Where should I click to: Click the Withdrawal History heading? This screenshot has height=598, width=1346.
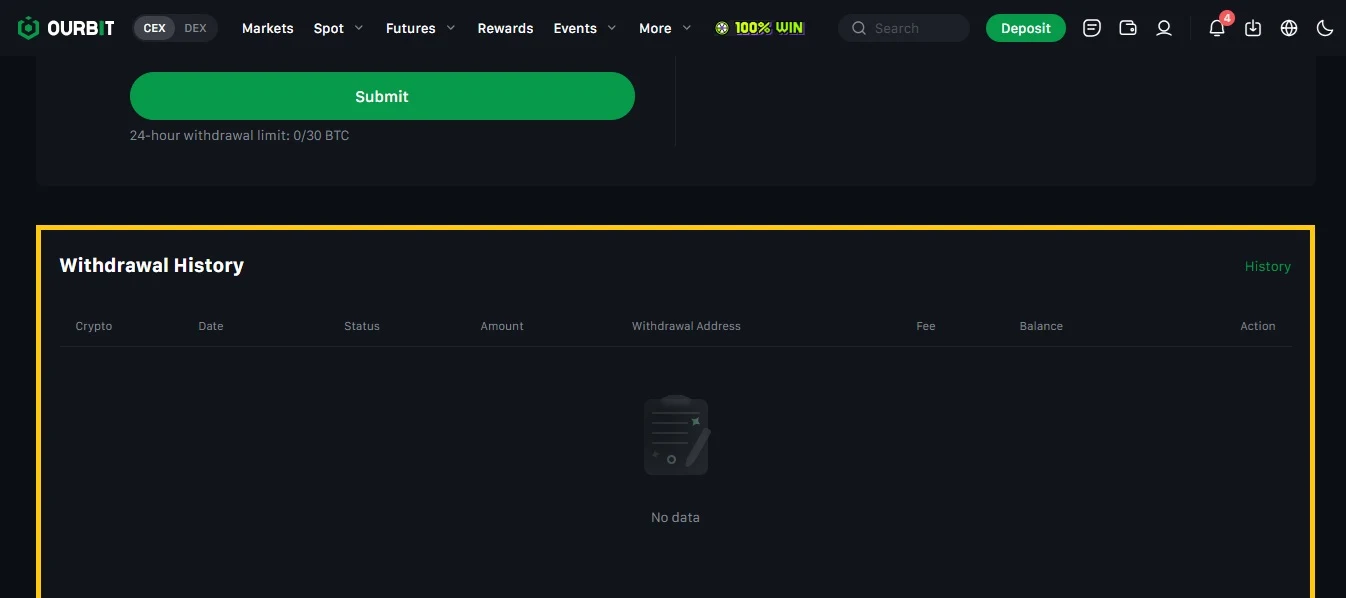(152, 265)
